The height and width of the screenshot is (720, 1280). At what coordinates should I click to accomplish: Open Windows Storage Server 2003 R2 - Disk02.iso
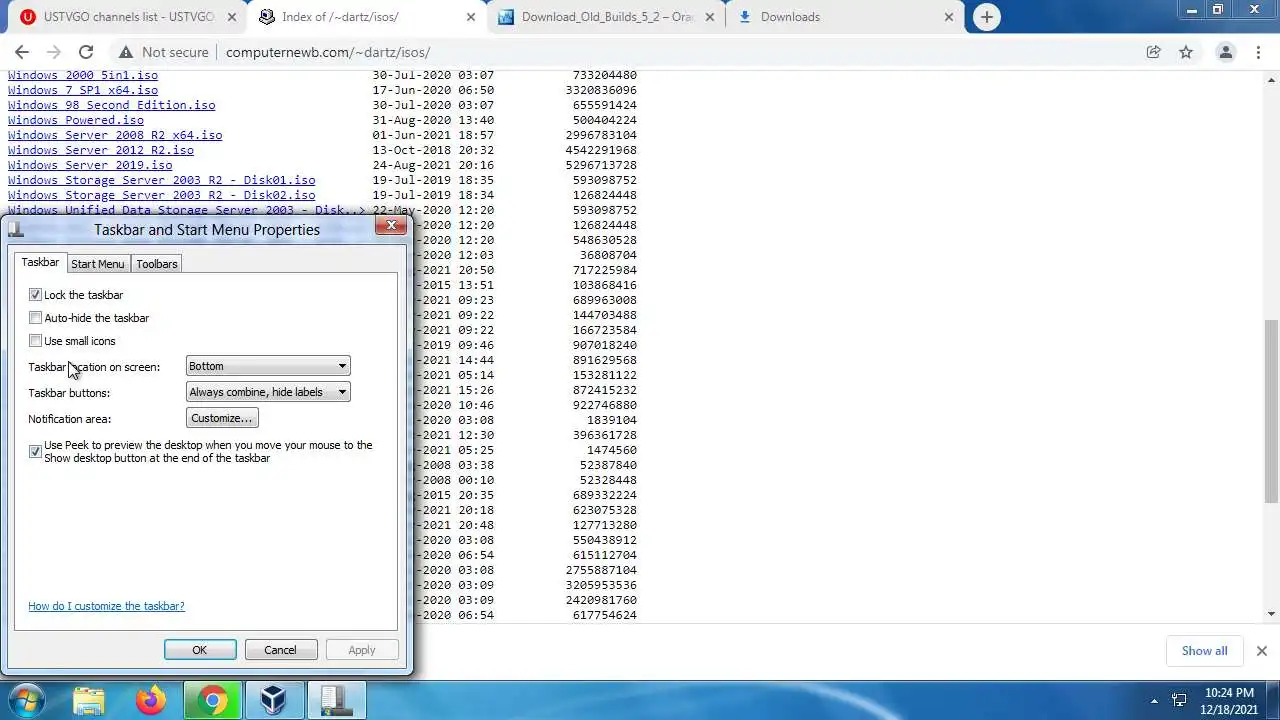pos(162,195)
